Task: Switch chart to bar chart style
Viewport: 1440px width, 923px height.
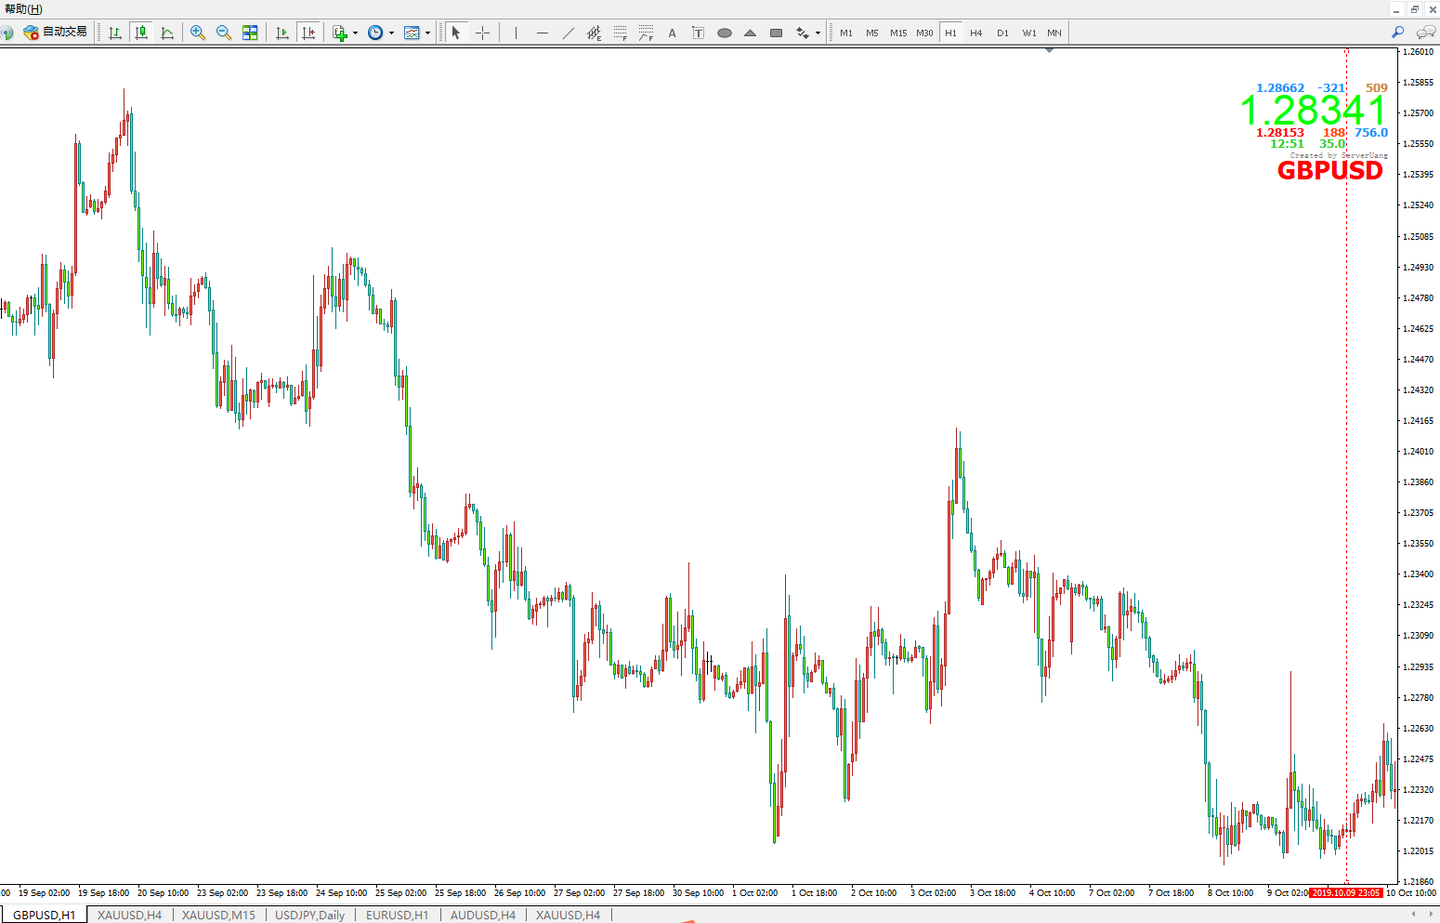Action: tap(115, 32)
